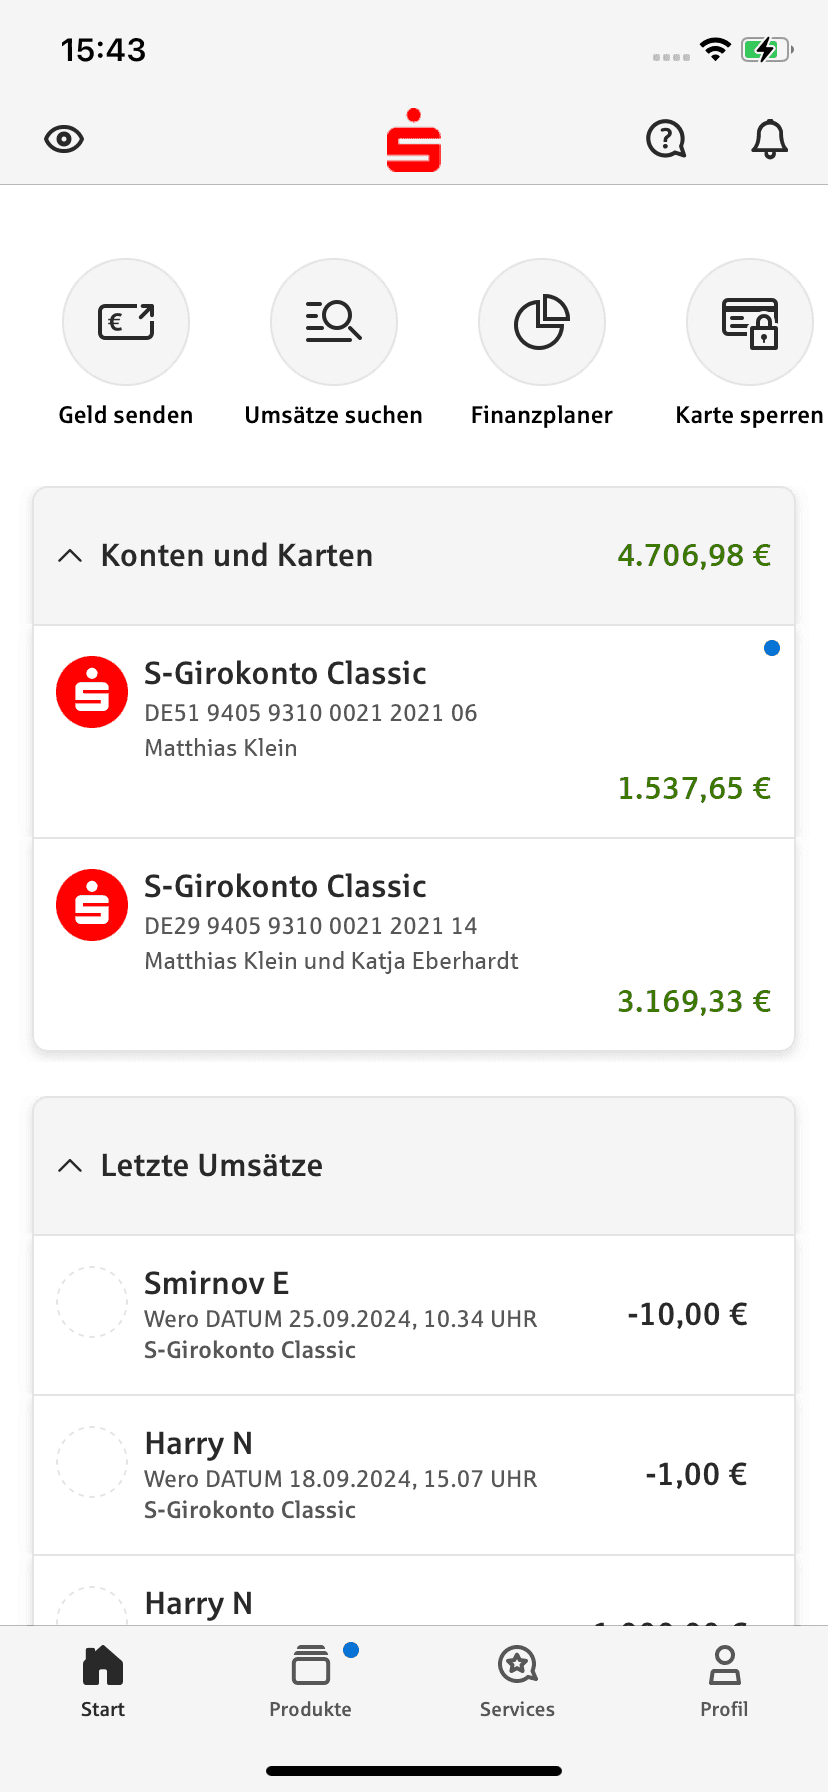The height and width of the screenshot is (1792, 828).
Task: Open the help chat icon
Action: [x=666, y=139]
